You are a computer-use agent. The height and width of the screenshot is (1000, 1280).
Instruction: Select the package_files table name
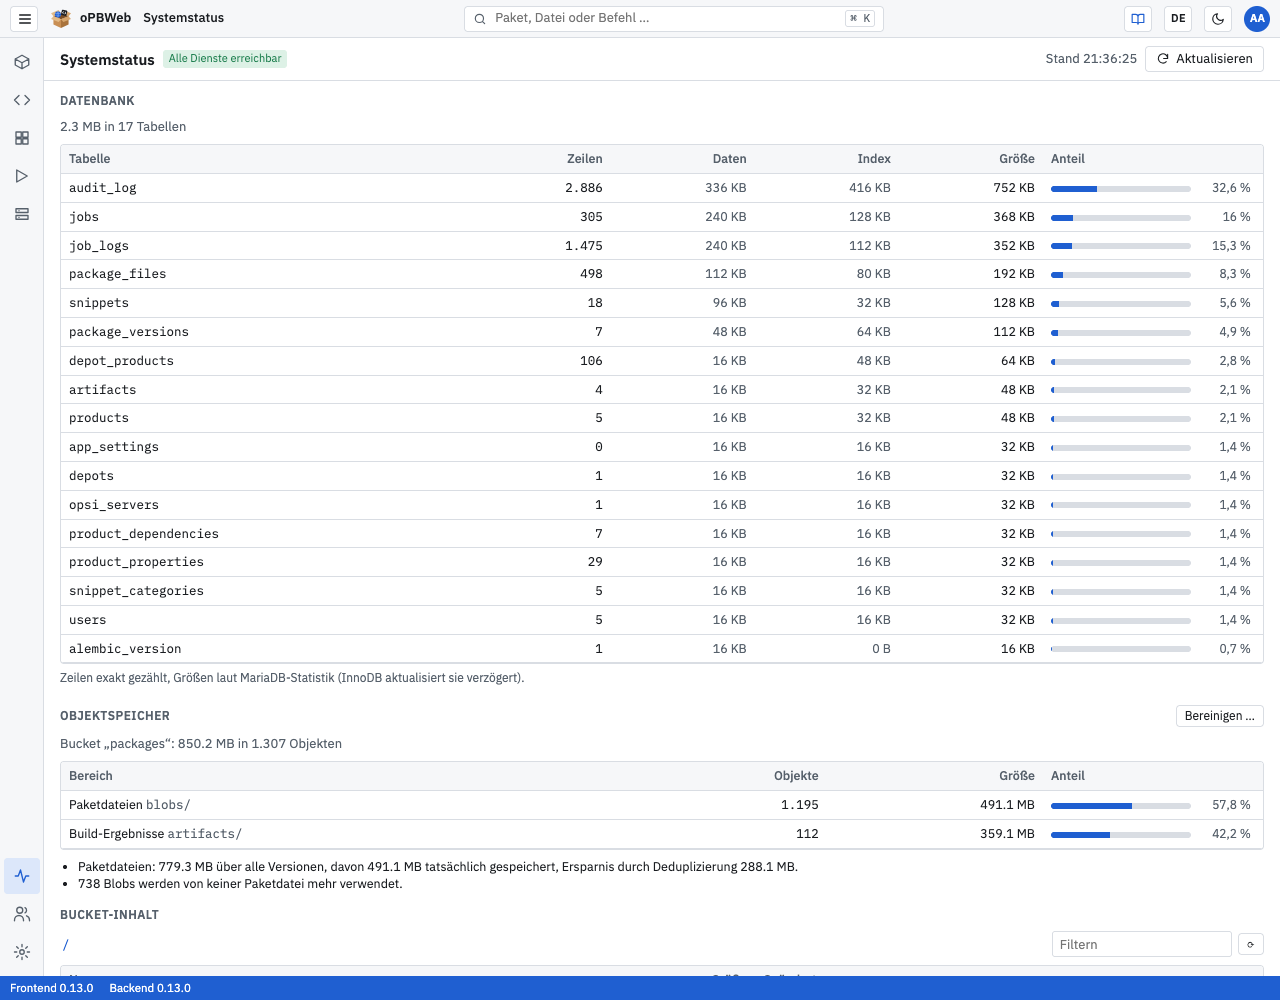[118, 274]
